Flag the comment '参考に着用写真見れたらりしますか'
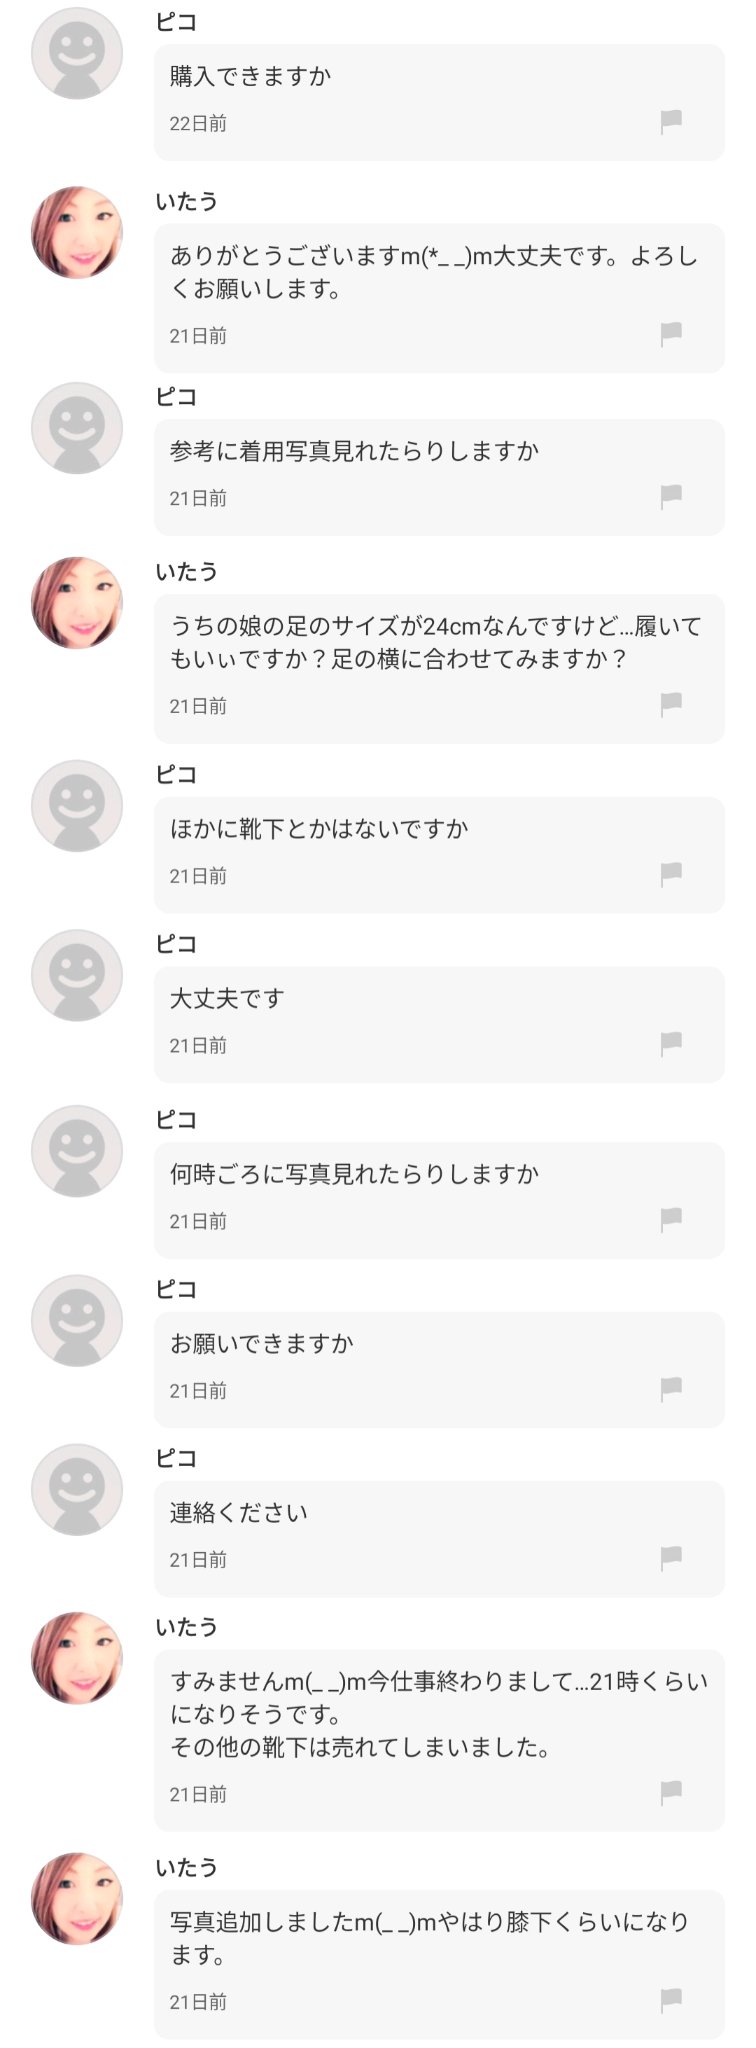This screenshot has width=756, height=2048. click(671, 496)
